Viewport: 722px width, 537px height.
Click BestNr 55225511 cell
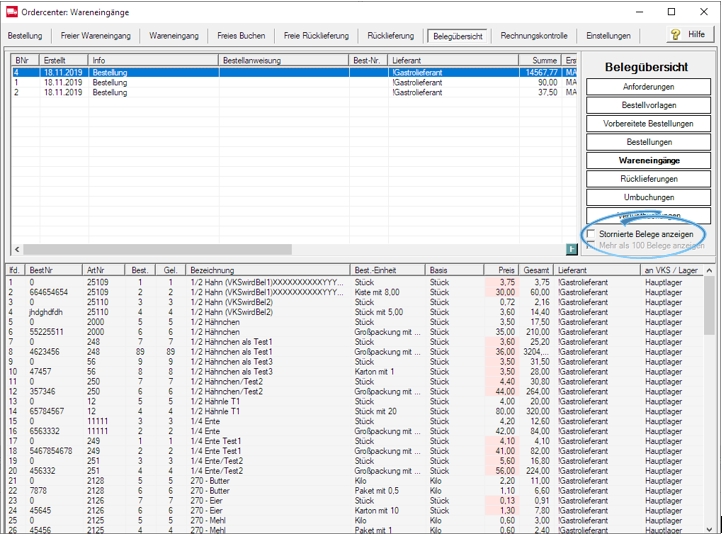tap(47, 332)
